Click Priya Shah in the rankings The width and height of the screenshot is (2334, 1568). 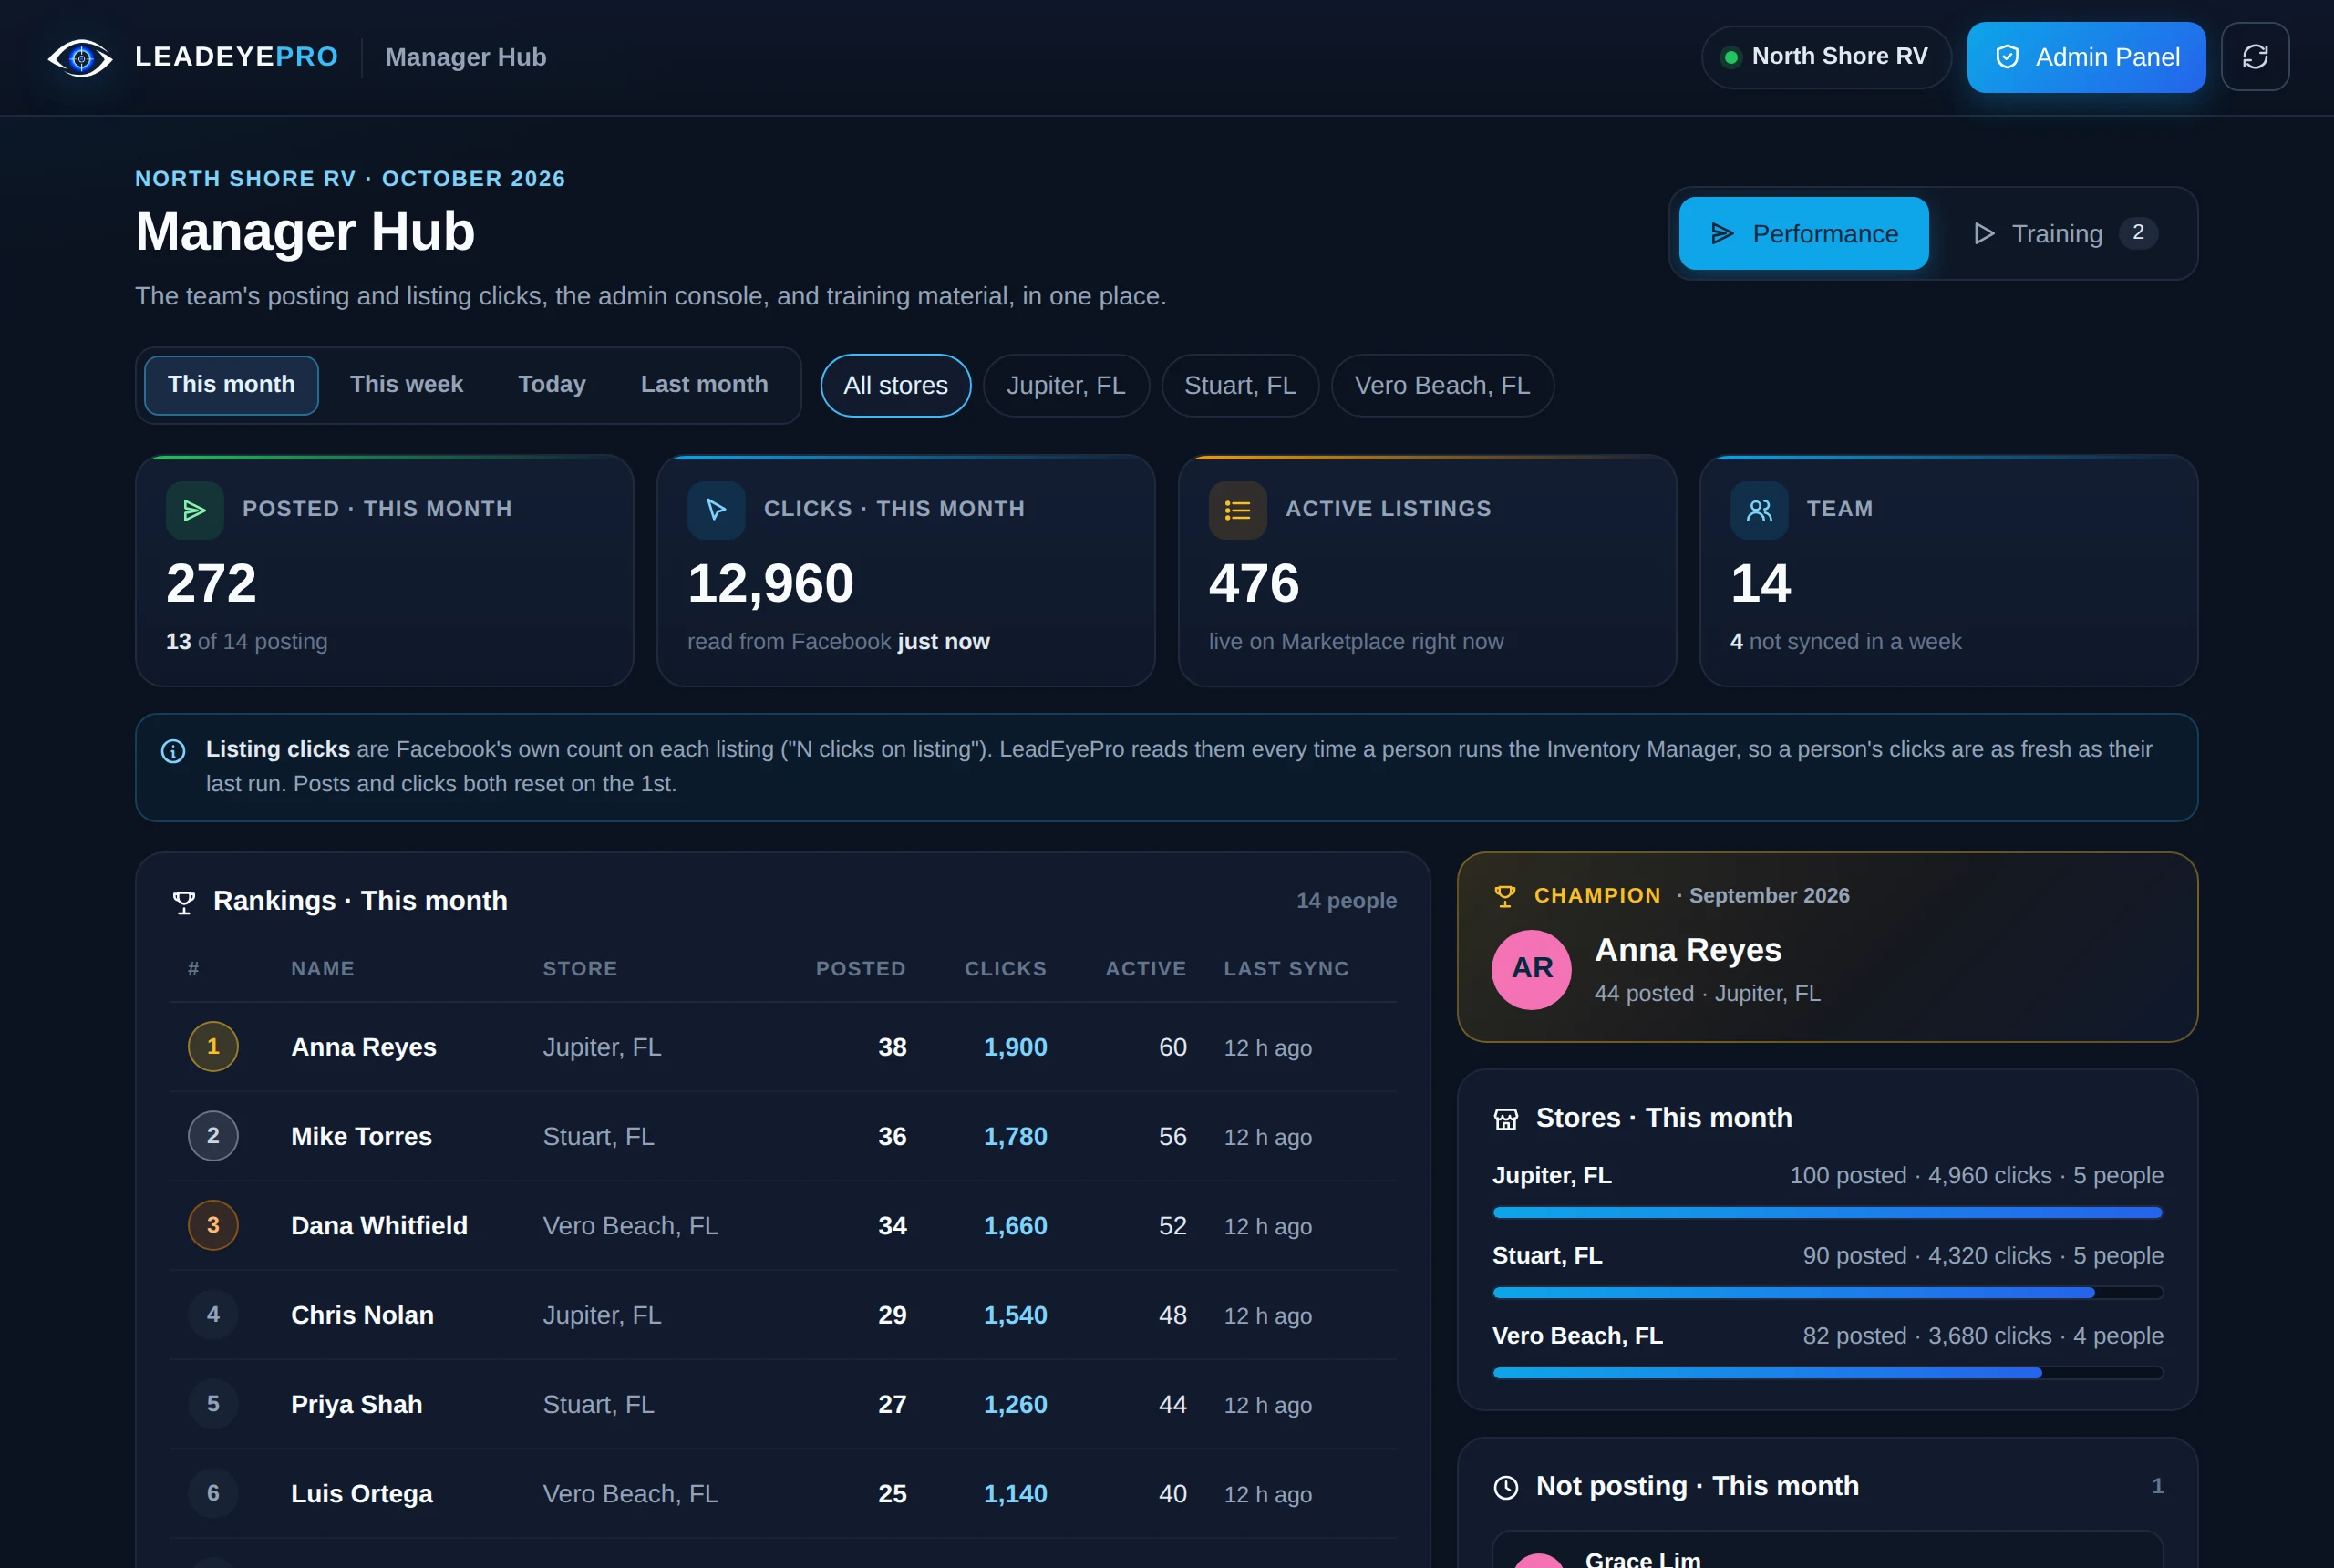[x=356, y=1404]
